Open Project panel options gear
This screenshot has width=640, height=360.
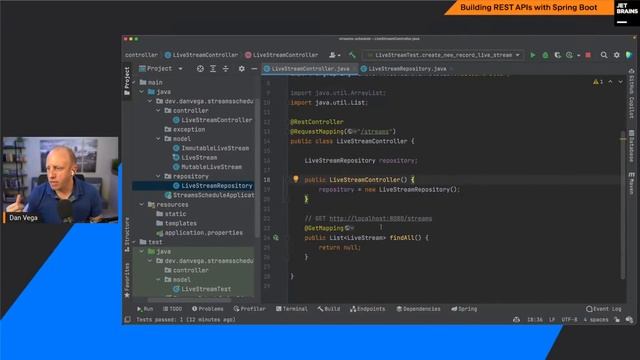tap(242, 69)
